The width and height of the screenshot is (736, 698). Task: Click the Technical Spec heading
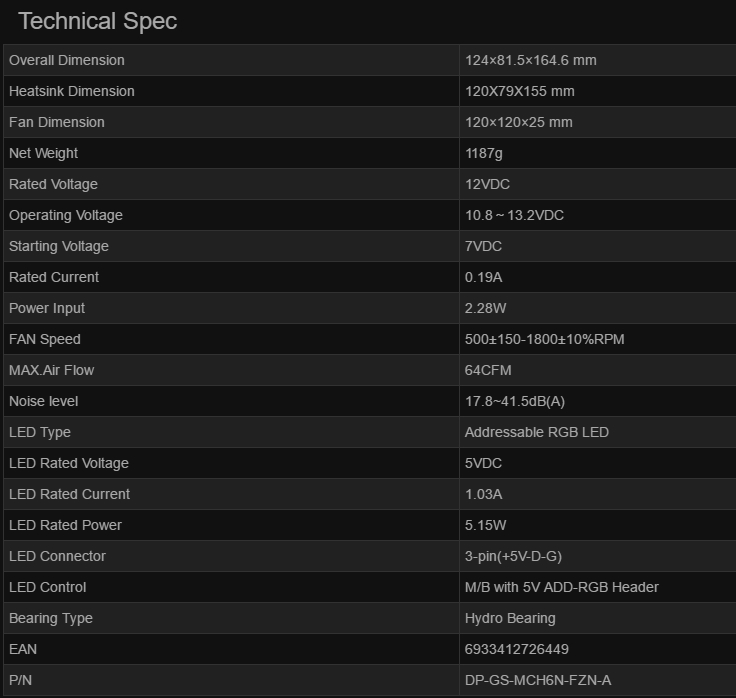(x=97, y=21)
